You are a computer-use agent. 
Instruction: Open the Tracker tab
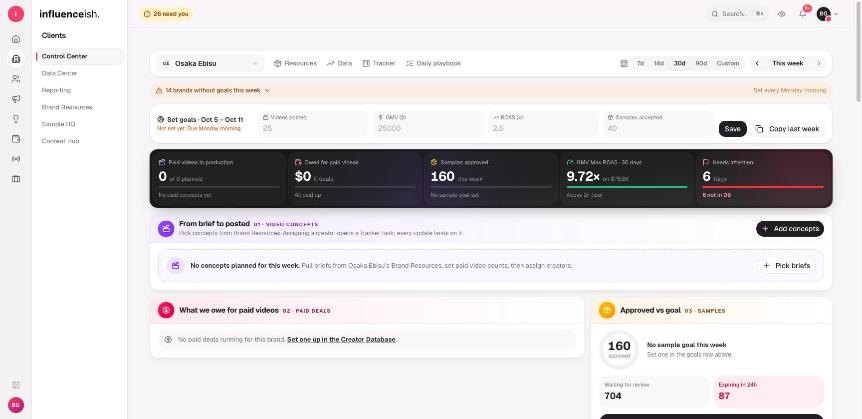point(379,63)
